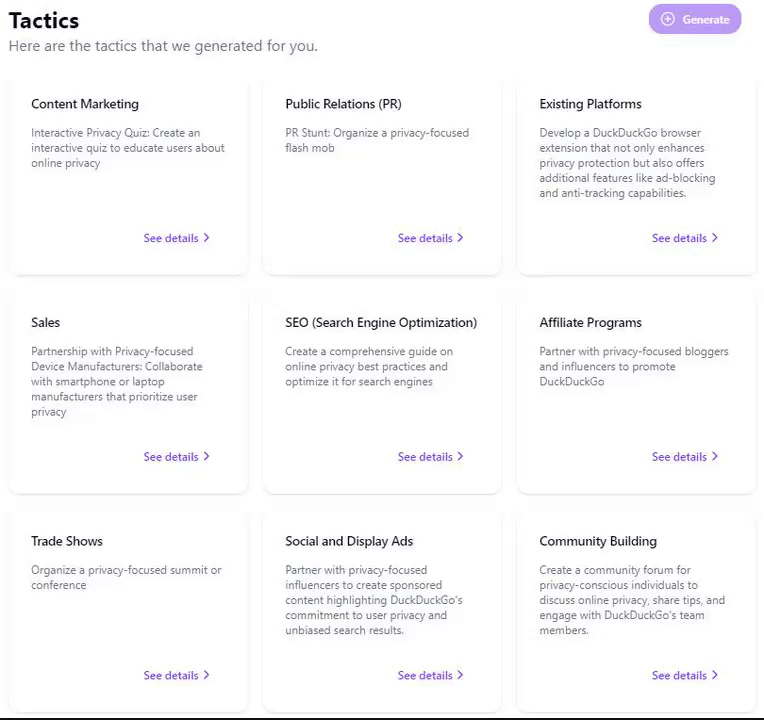Screen dimensions: 764x720
Task: Click chevron arrow on Content Marketing card
Action: (x=207, y=238)
